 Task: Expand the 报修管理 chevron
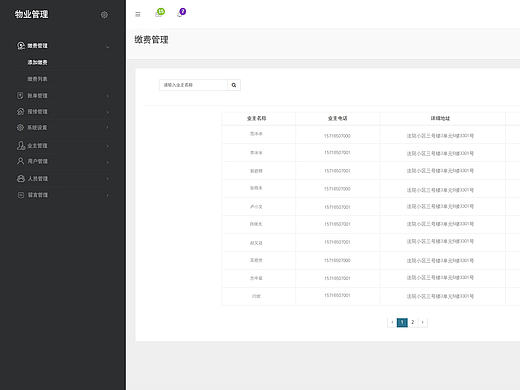(108, 112)
